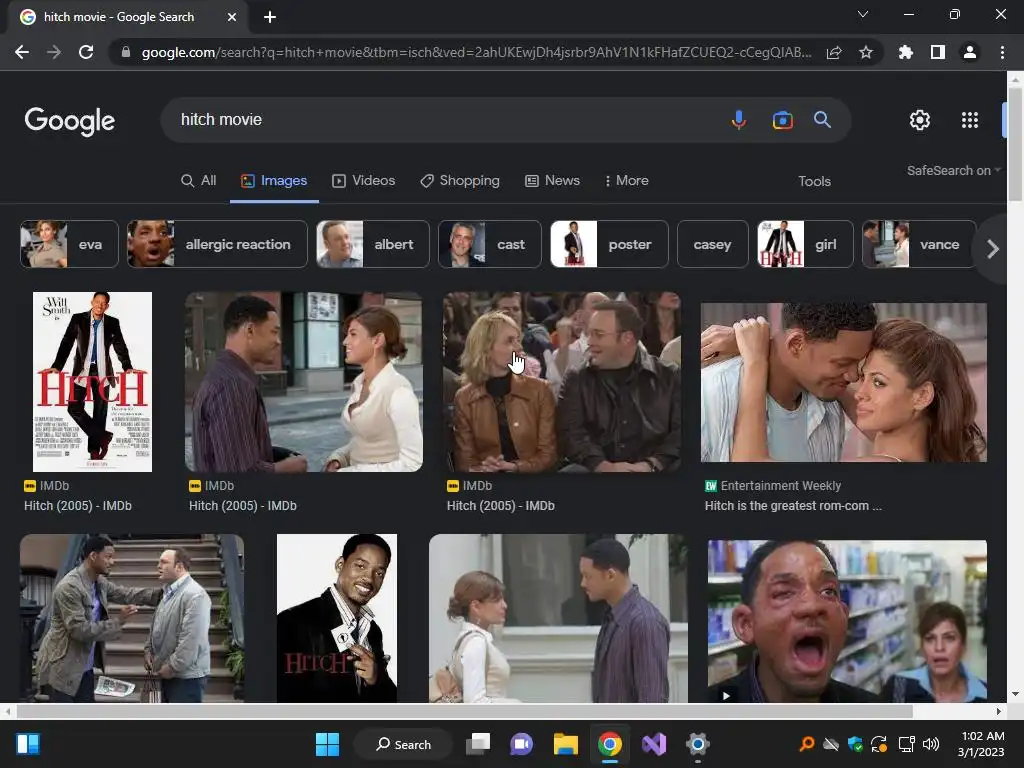Open the swollen face pharmacy video thumbnail
The width and height of the screenshot is (1024, 768).
(847, 621)
